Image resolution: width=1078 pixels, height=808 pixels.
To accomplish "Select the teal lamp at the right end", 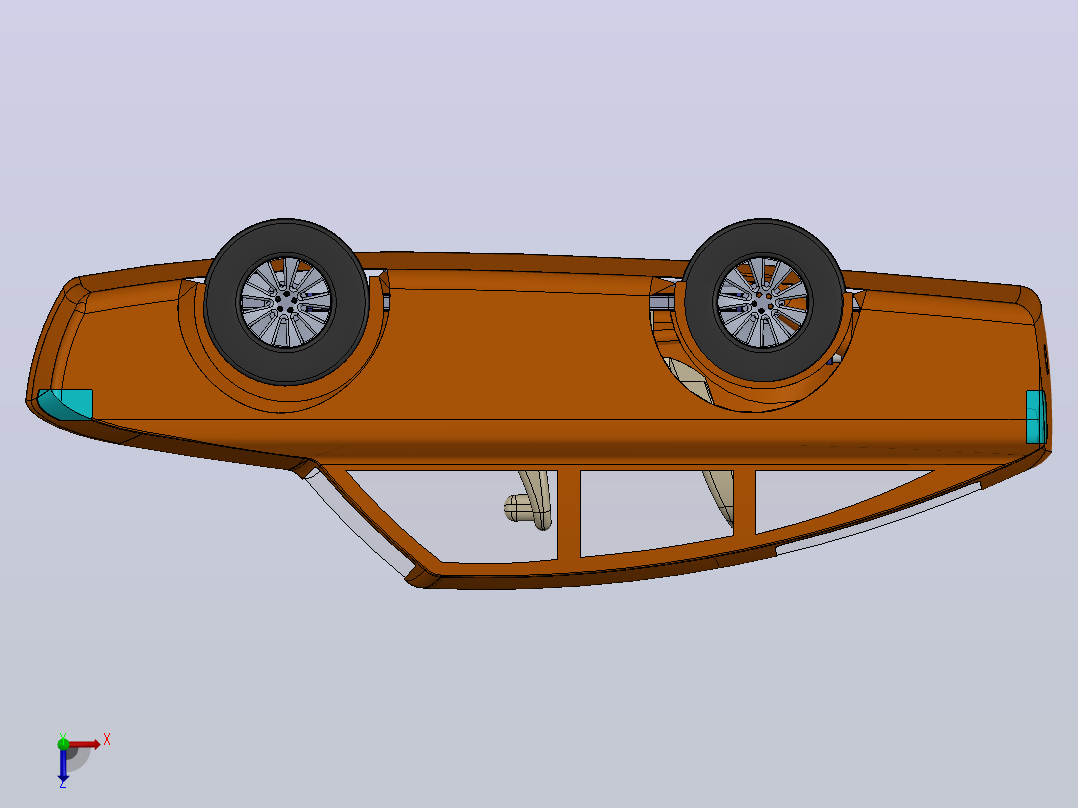I will tap(1035, 417).
